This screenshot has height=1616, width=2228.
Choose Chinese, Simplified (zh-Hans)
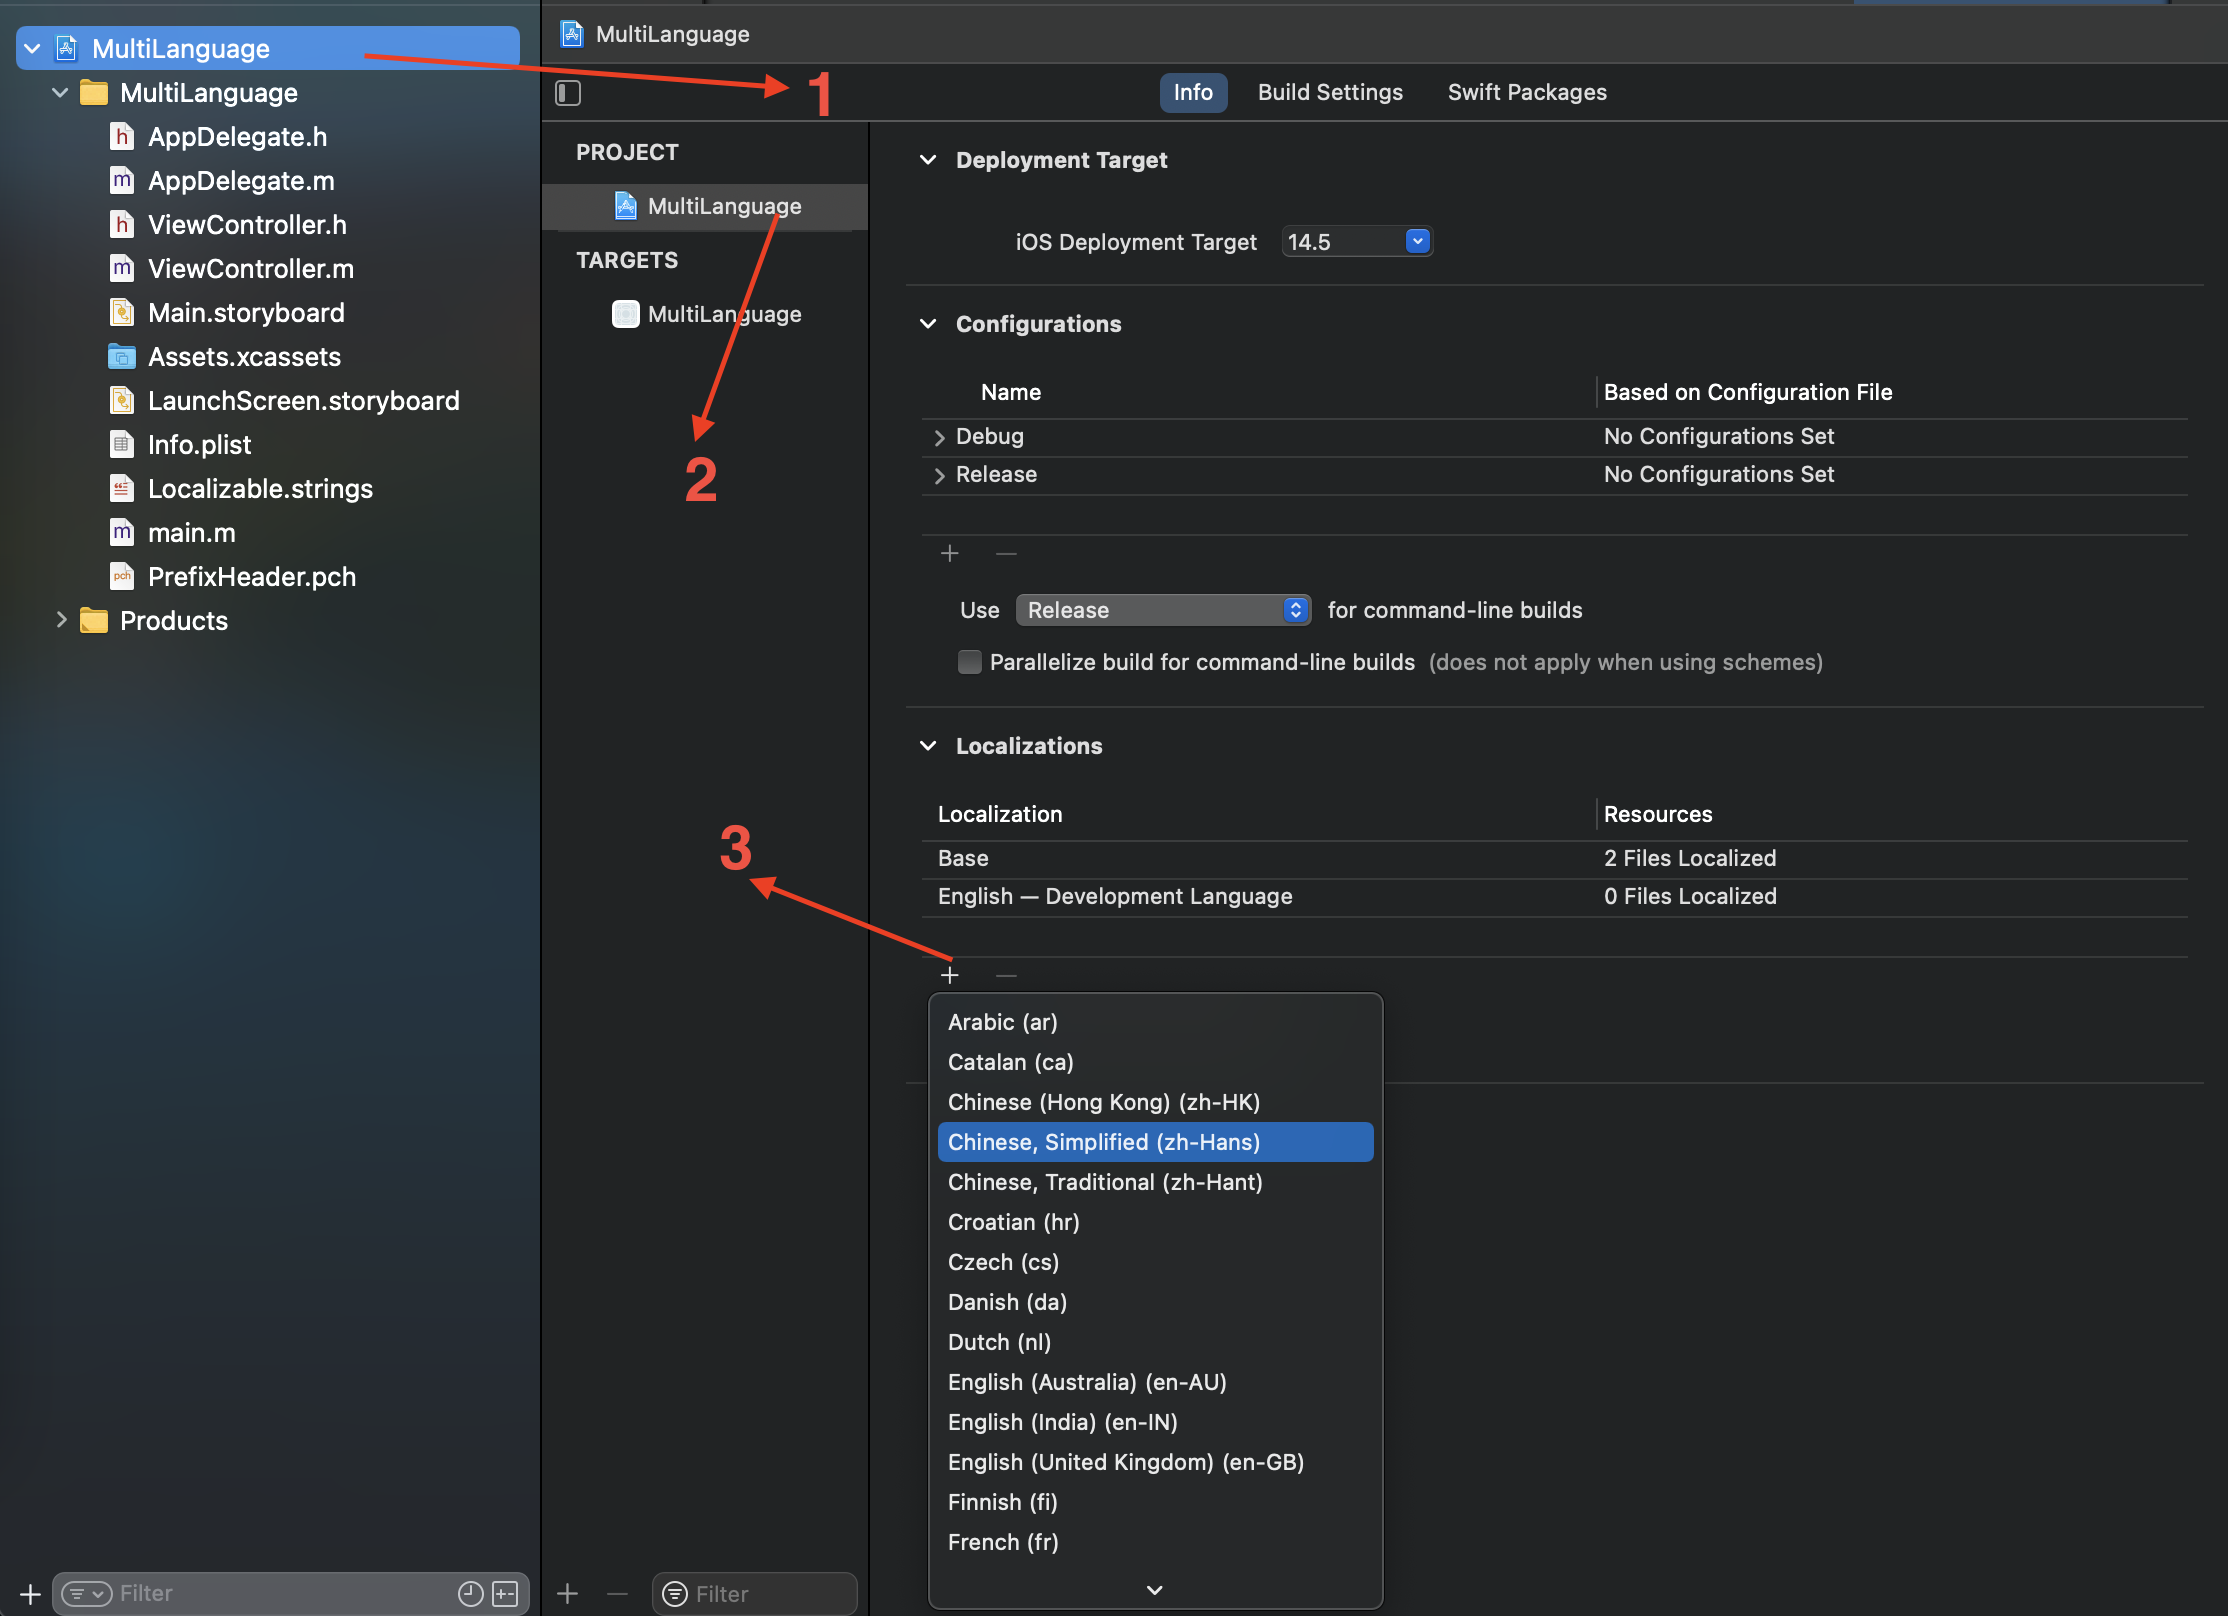[1155, 1142]
